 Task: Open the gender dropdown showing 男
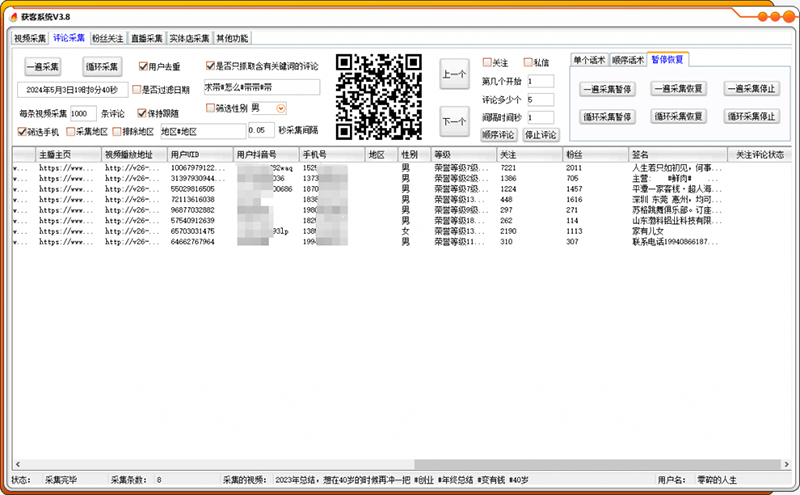(281, 108)
